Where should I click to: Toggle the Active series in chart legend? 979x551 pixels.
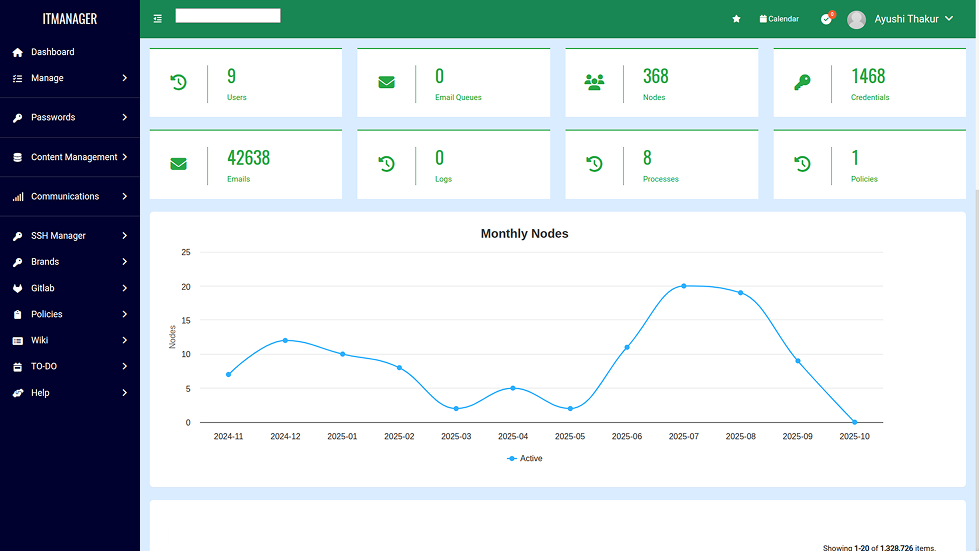point(525,458)
